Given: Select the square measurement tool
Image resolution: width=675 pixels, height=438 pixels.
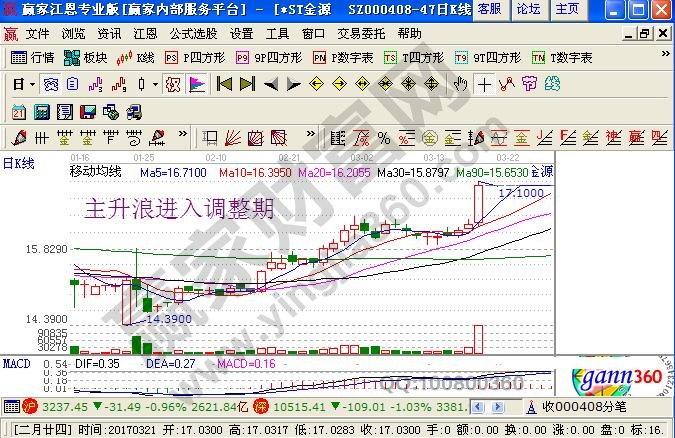Looking at the screenshot, I should tap(210, 138).
